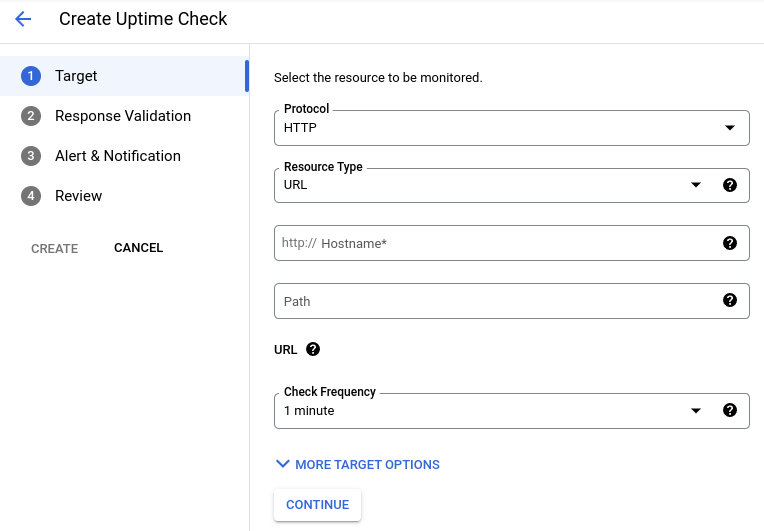This screenshot has width=764, height=531.
Task: Click the Create button
Action: click(54, 248)
